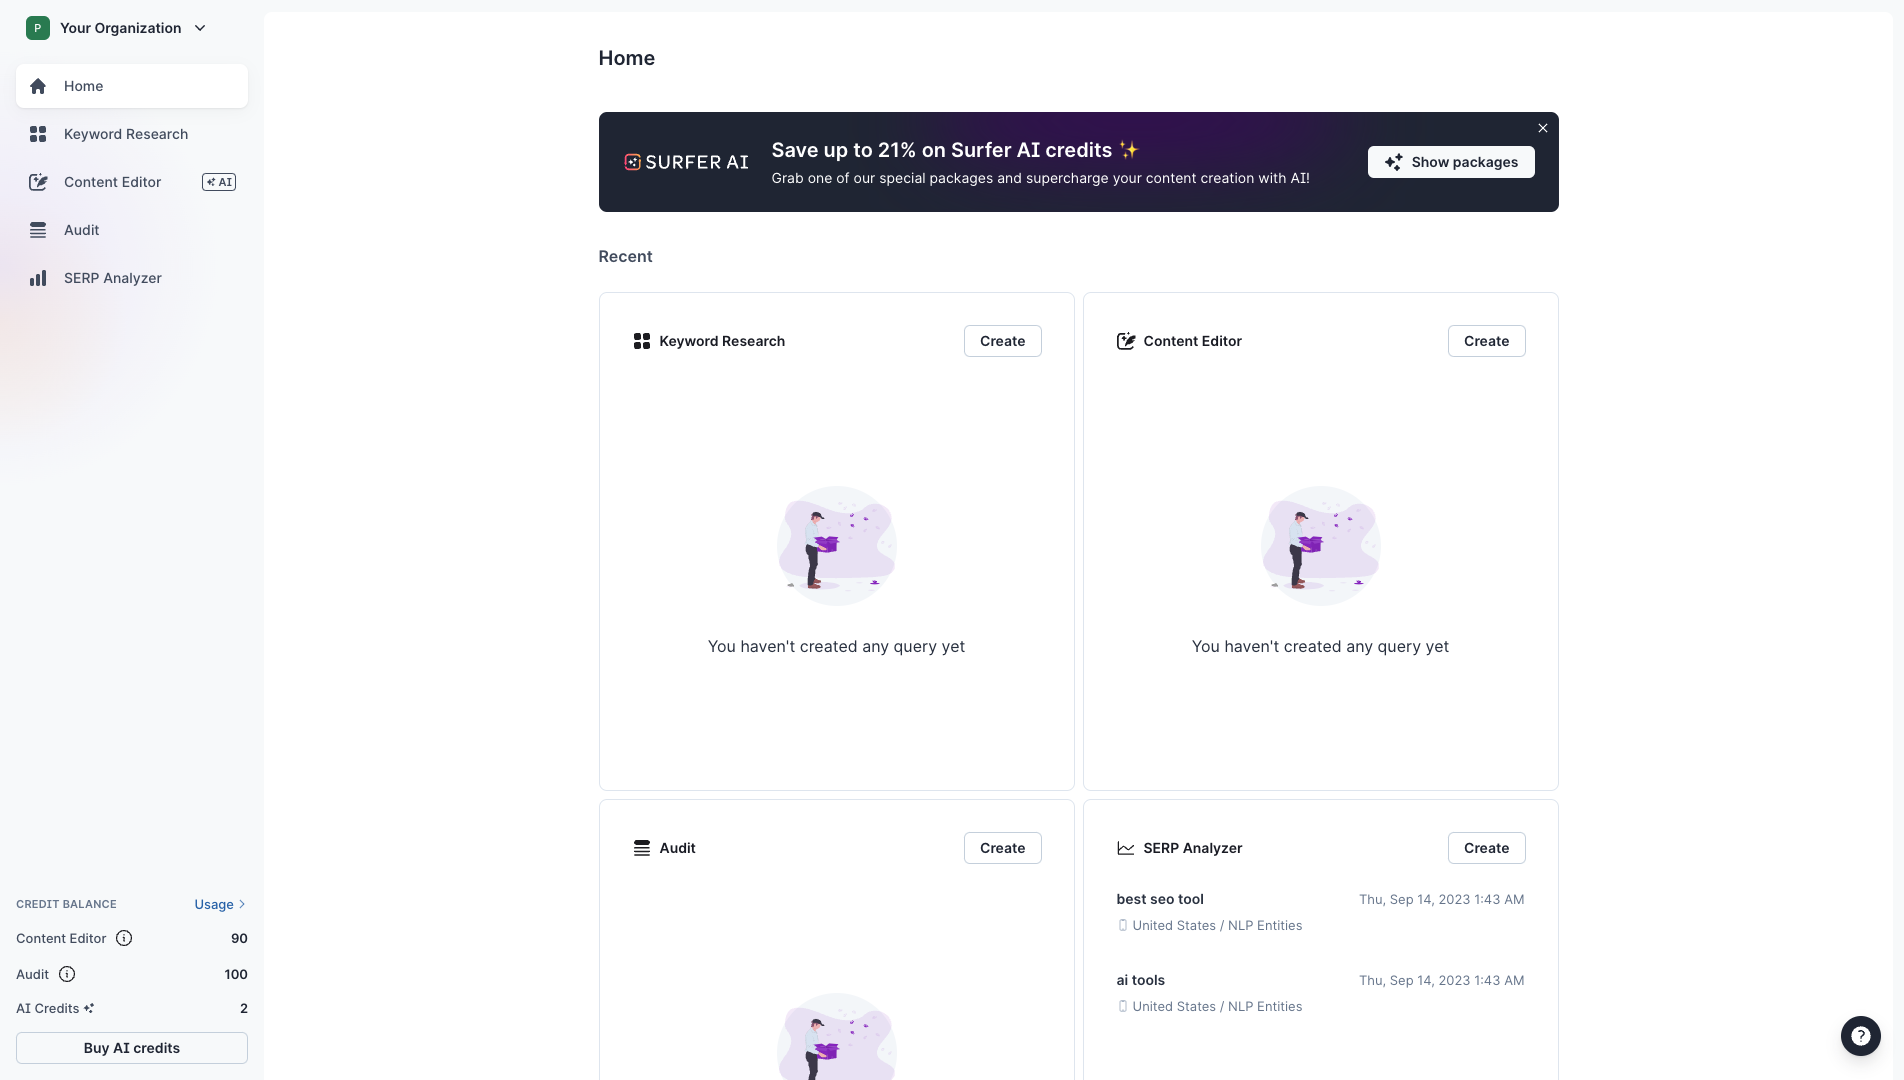This screenshot has width=1904, height=1080.
Task: Click the Surfer AI logo in banner
Action: (686, 162)
